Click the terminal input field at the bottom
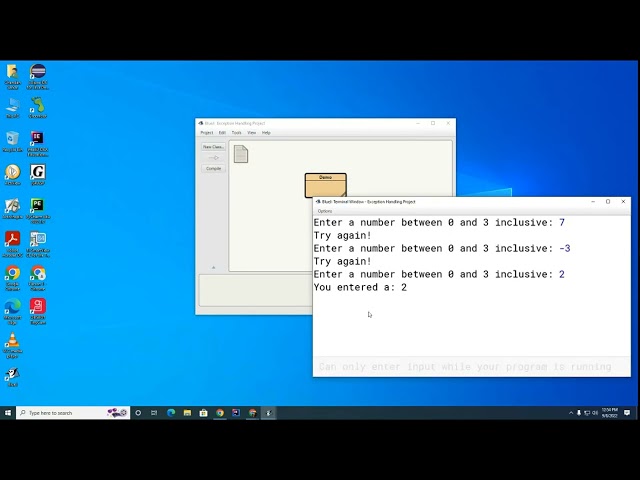This screenshot has width=640, height=480. (471, 367)
